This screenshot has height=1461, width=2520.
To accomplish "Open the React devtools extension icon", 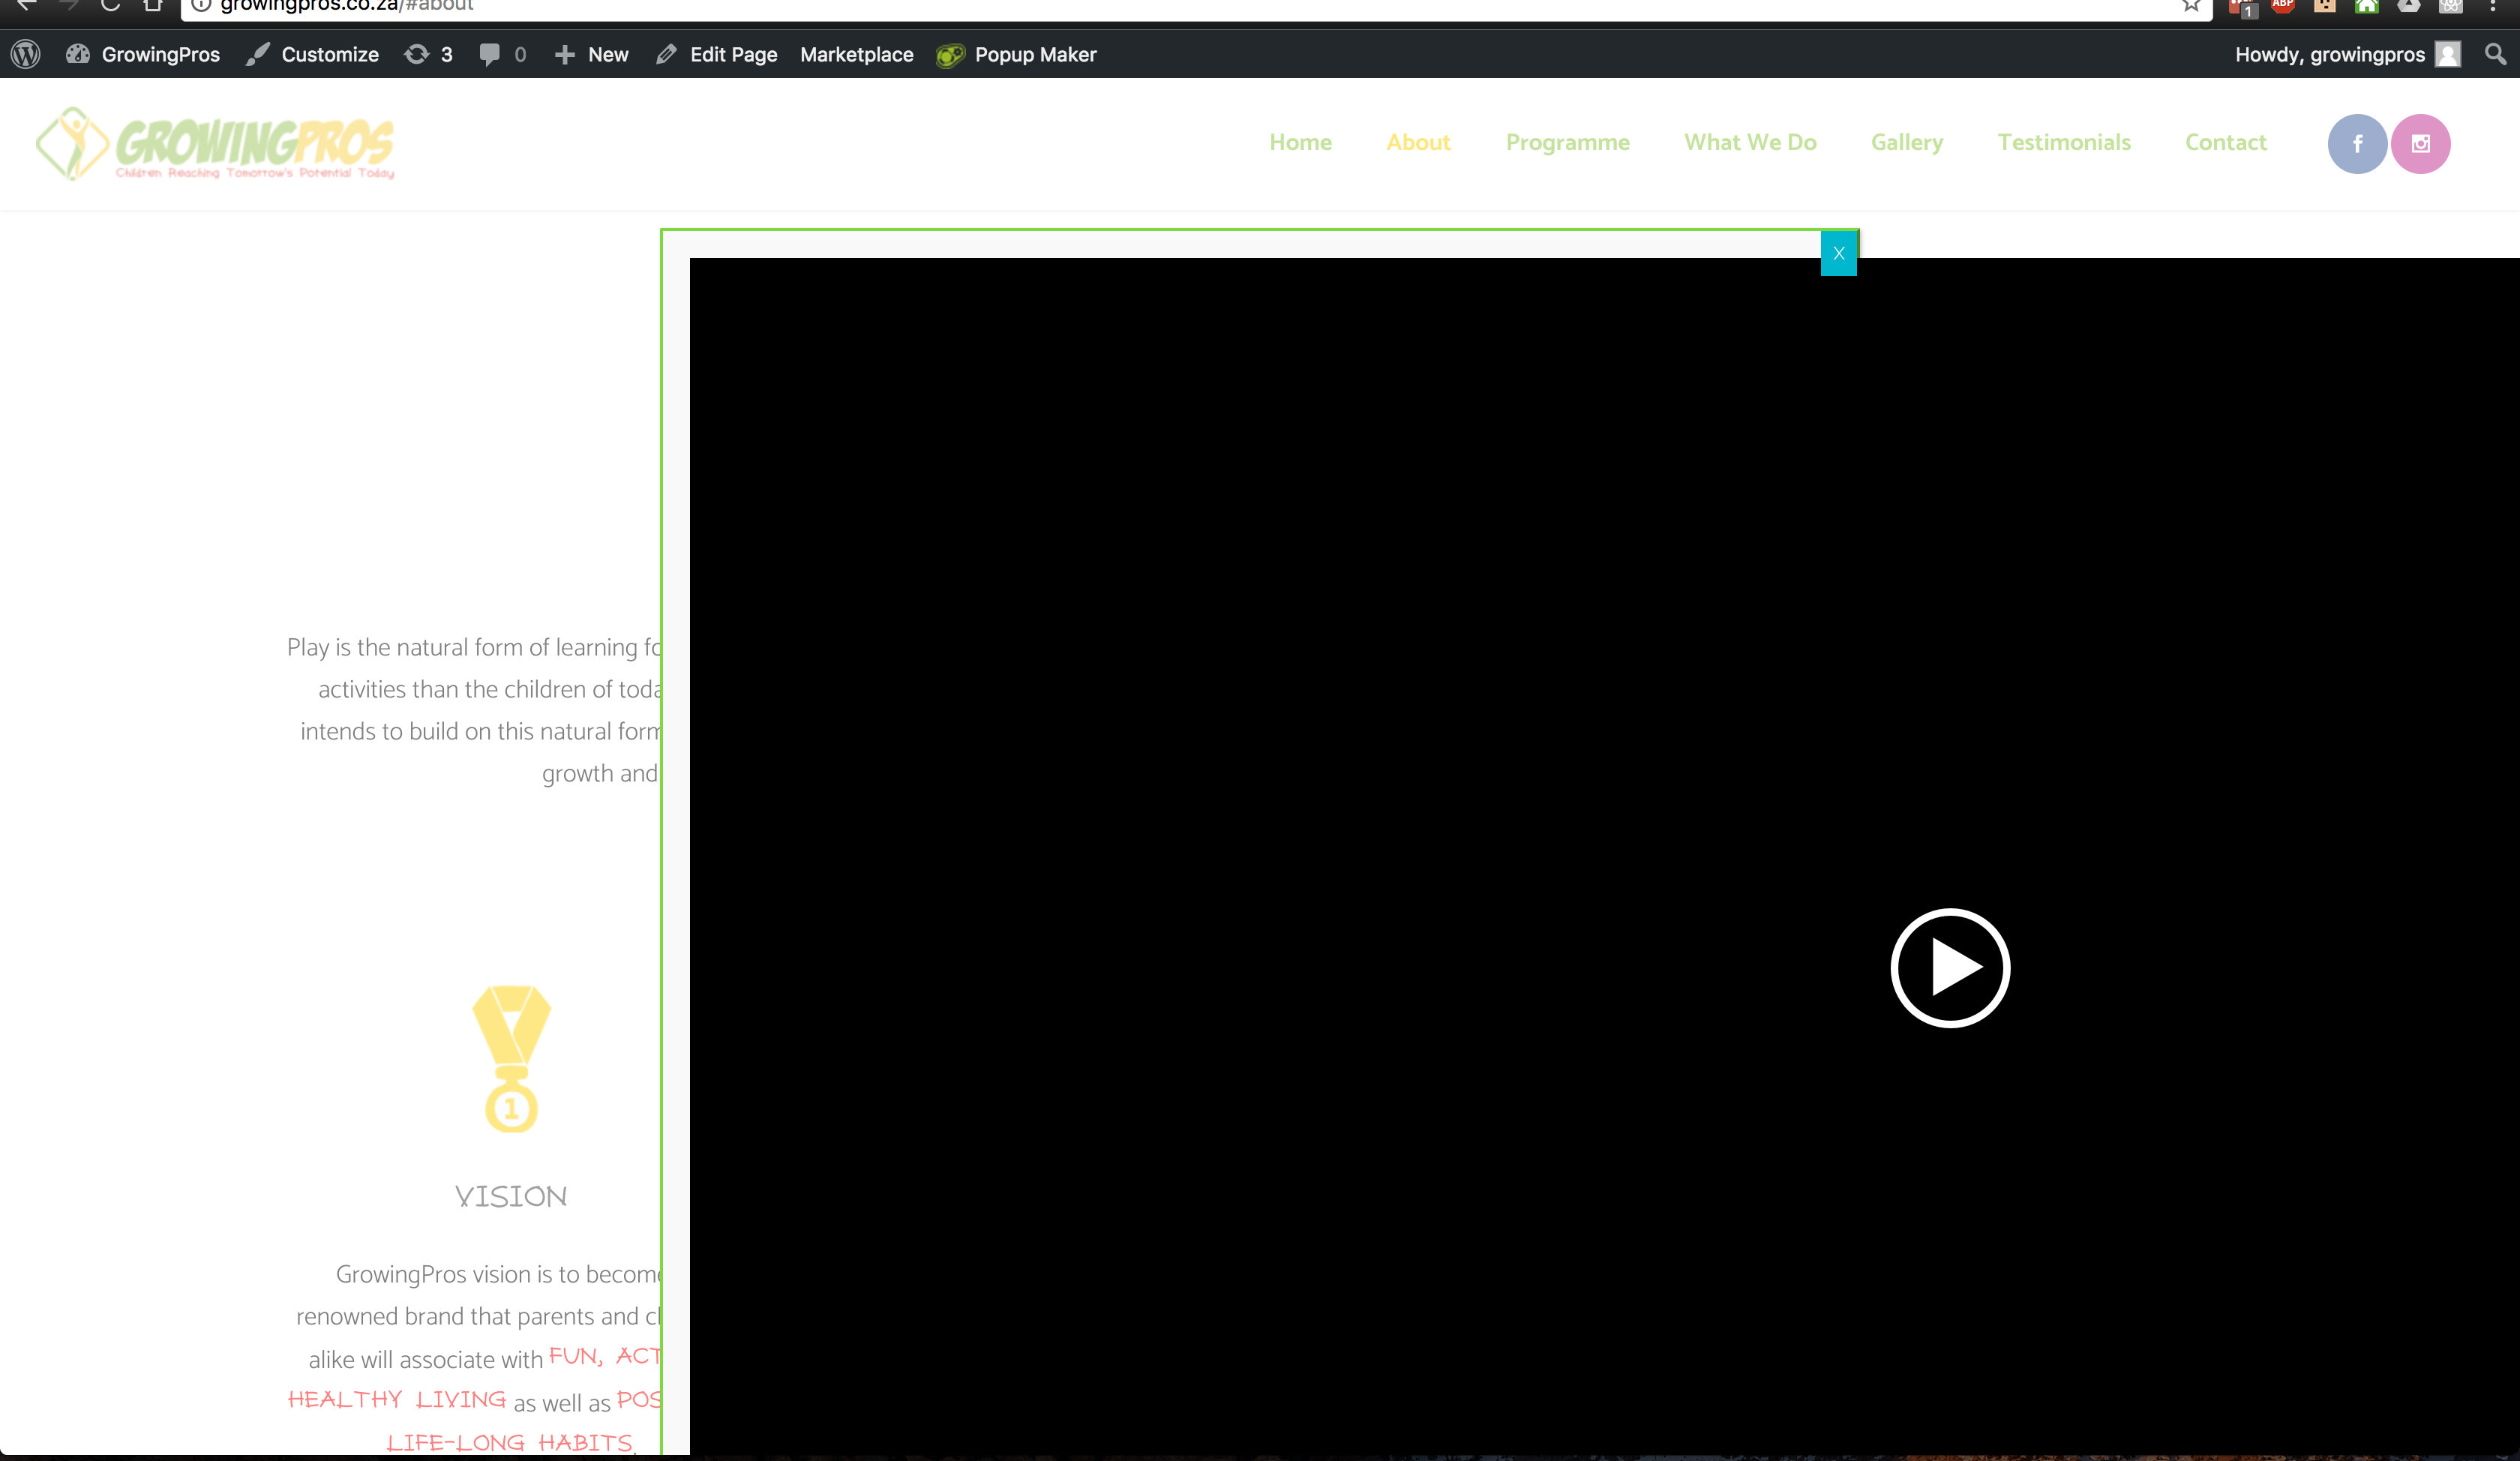I will click(x=2450, y=5).
